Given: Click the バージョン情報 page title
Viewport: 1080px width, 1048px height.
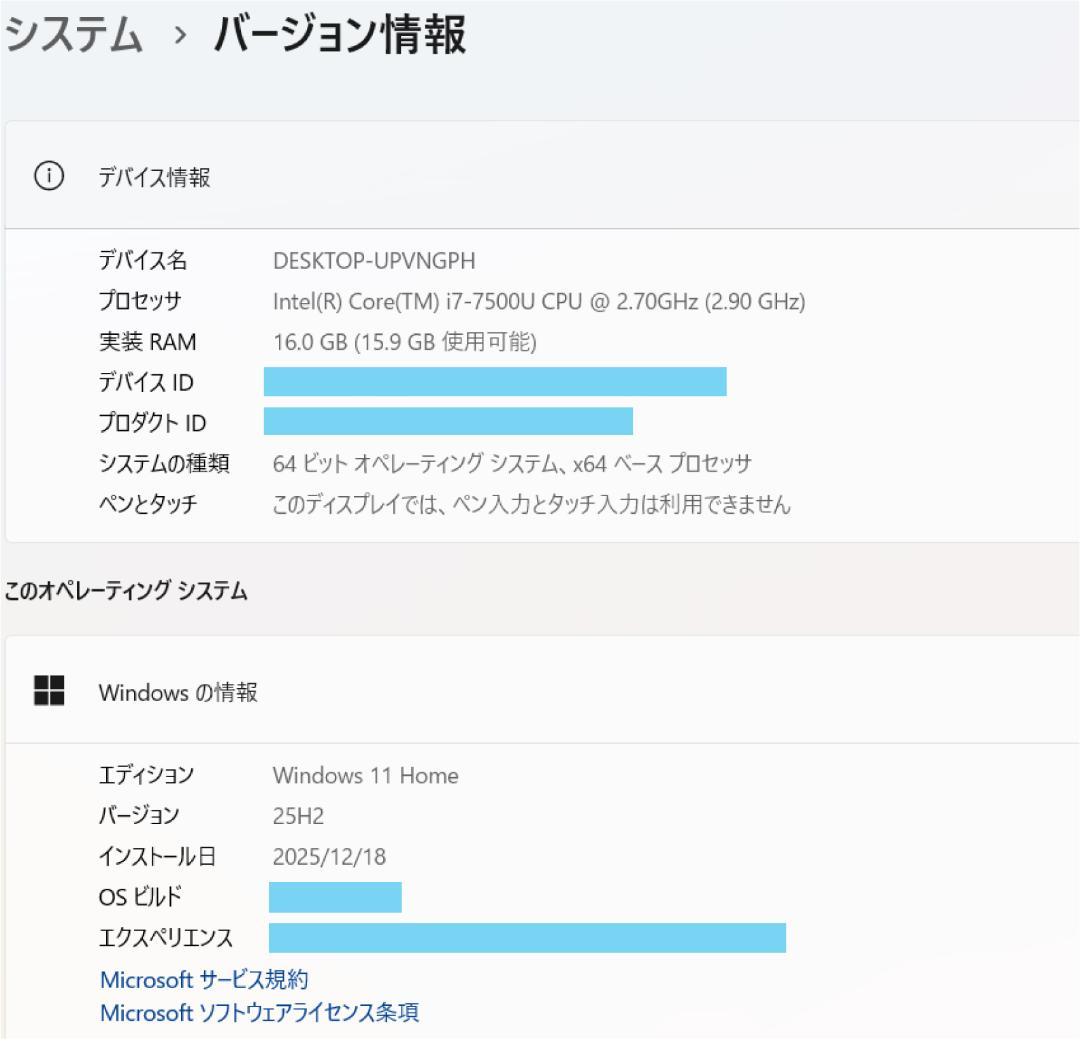Looking at the screenshot, I should click(335, 35).
